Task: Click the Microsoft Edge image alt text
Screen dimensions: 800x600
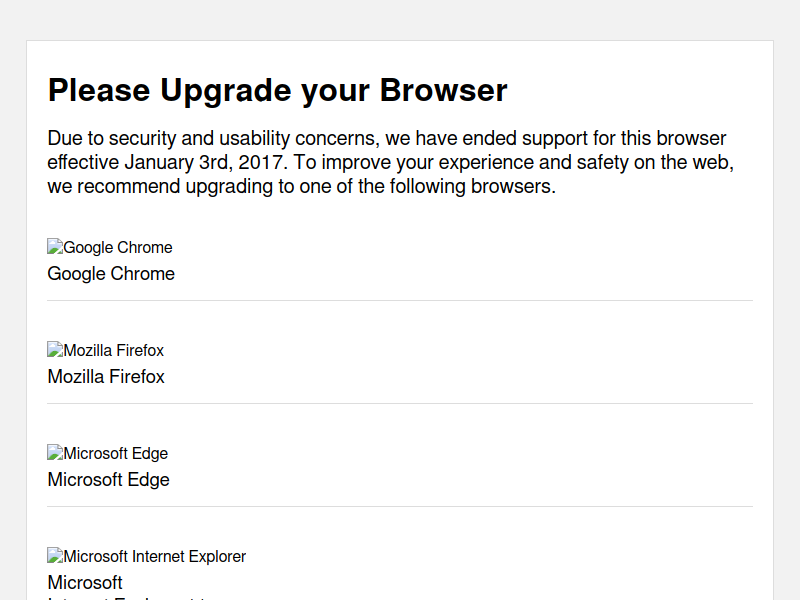Action: pyautogui.click(x=116, y=454)
